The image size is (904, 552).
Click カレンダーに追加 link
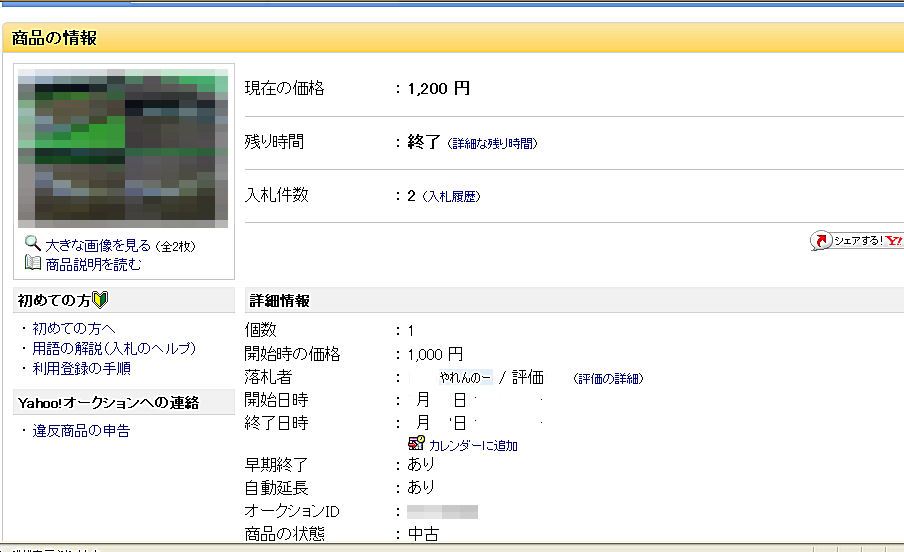[x=473, y=445]
